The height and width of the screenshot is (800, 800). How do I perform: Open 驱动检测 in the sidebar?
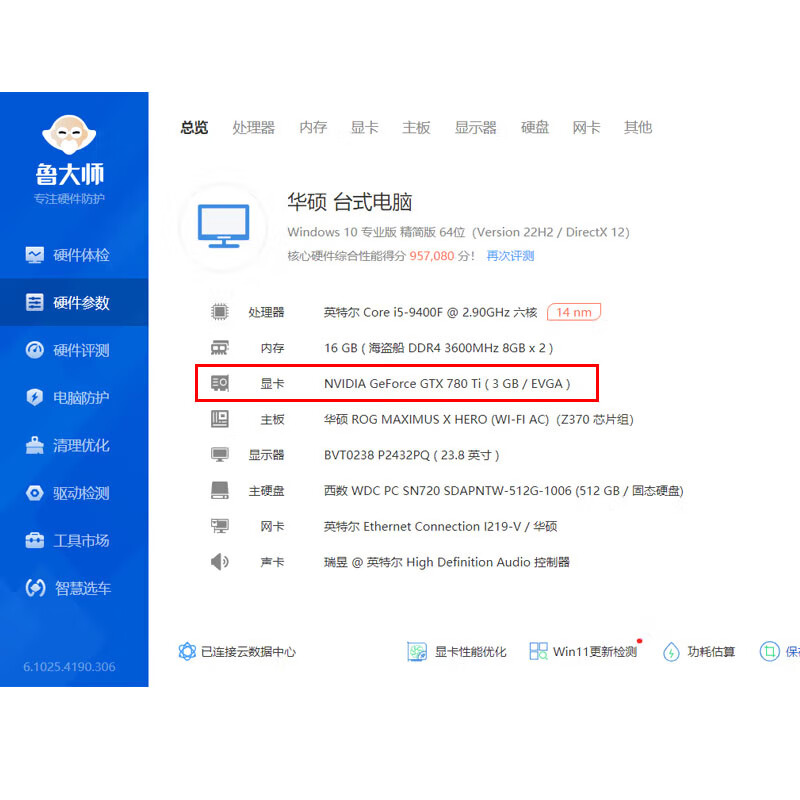(69, 493)
